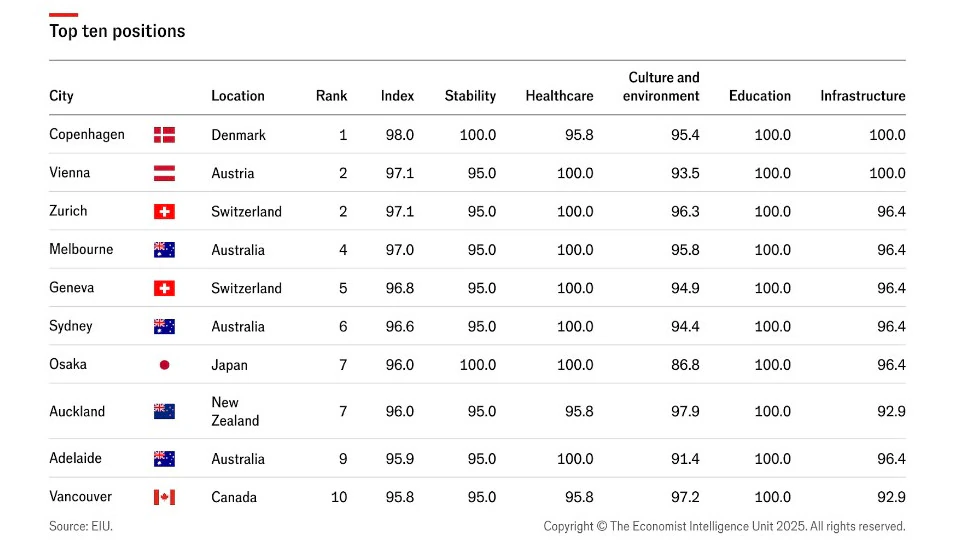The height and width of the screenshot is (548, 974).
Task: Click the Source: EIU footnote
Action: pyautogui.click(x=81, y=526)
